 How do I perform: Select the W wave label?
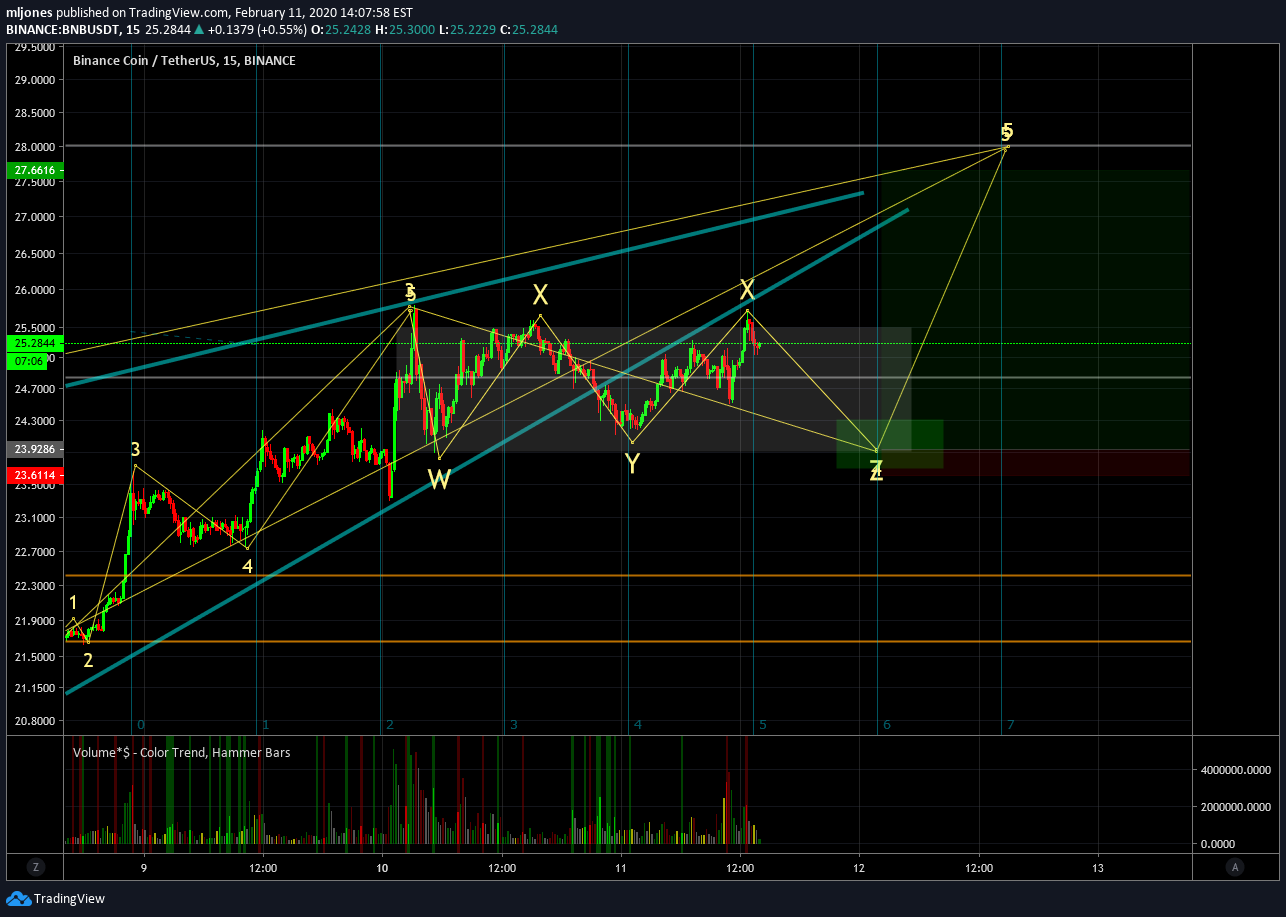[x=439, y=480]
